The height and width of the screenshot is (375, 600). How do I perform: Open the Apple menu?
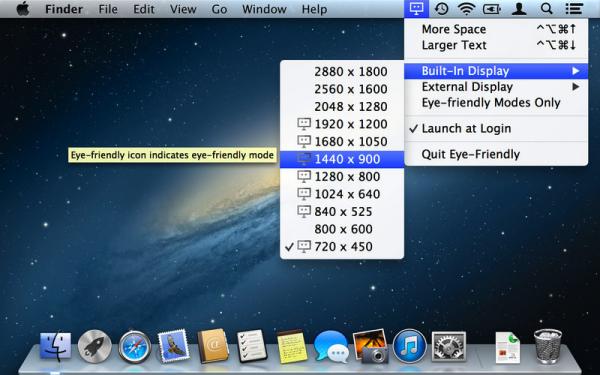coord(23,8)
